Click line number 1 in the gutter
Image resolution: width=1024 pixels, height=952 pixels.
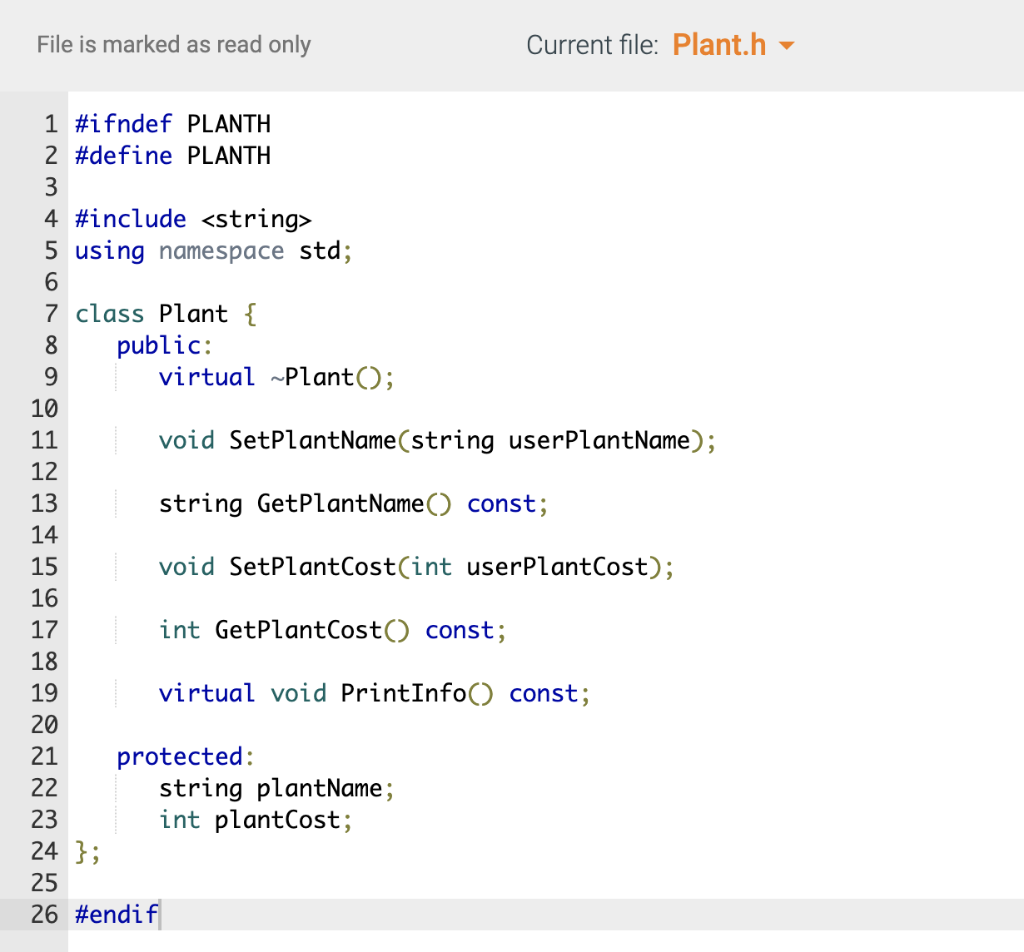pos(50,124)
